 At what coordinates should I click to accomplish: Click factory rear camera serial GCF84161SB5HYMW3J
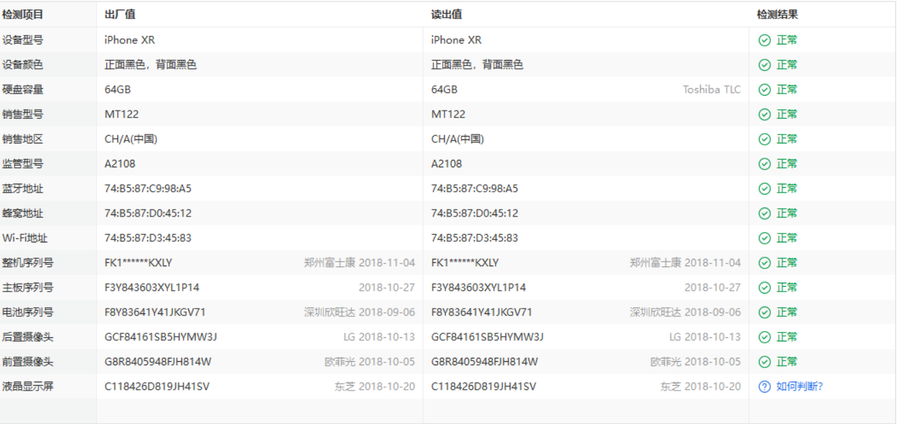[161, 337]
